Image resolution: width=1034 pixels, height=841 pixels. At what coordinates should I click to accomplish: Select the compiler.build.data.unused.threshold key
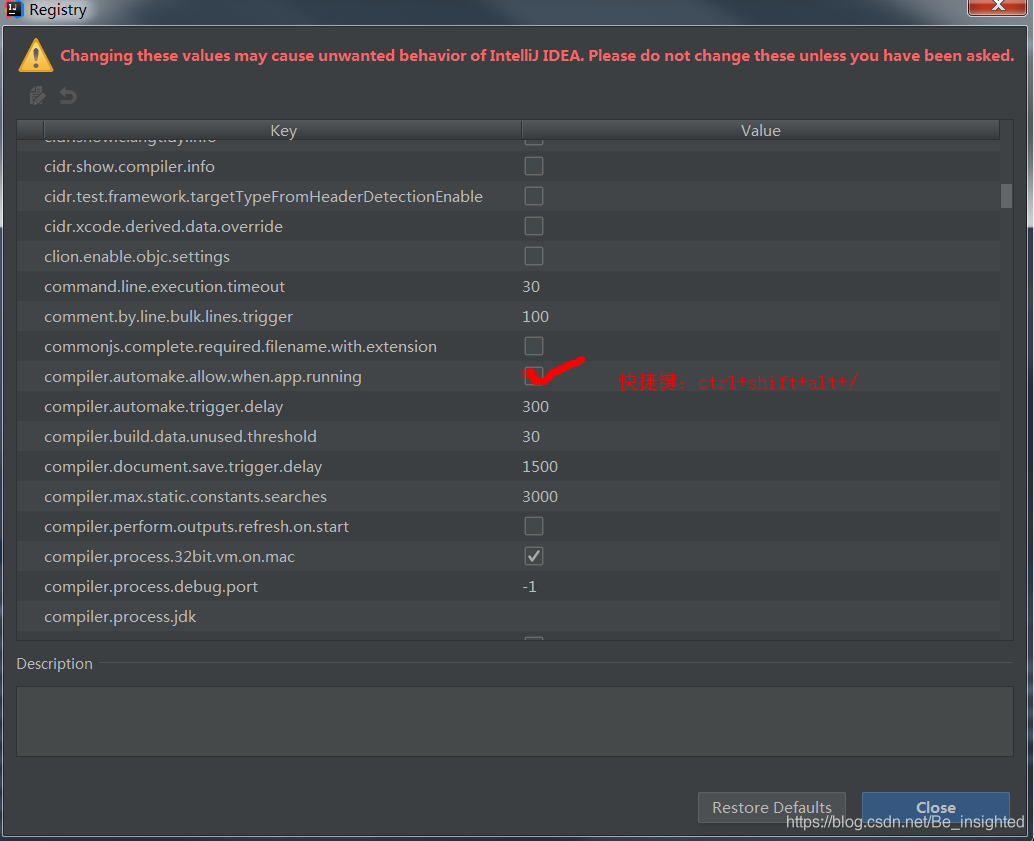(x=180, y=437)
